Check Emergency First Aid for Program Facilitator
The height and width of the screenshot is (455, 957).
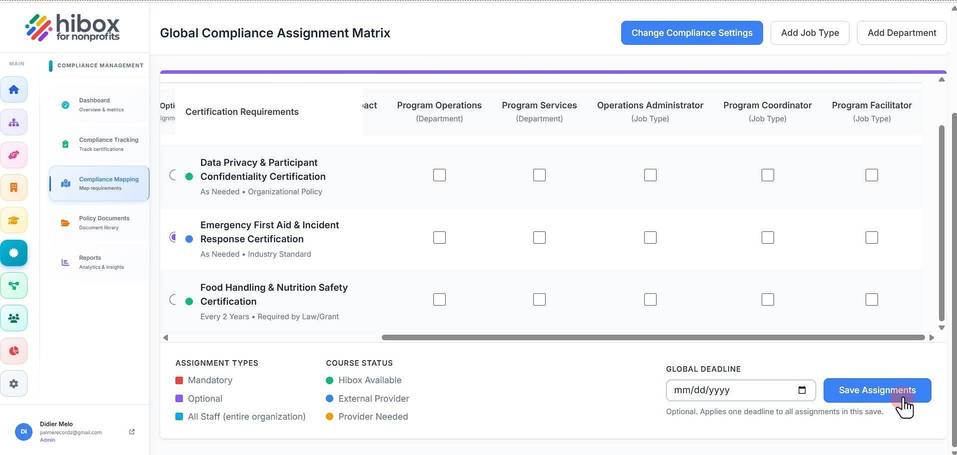point(872,238)
